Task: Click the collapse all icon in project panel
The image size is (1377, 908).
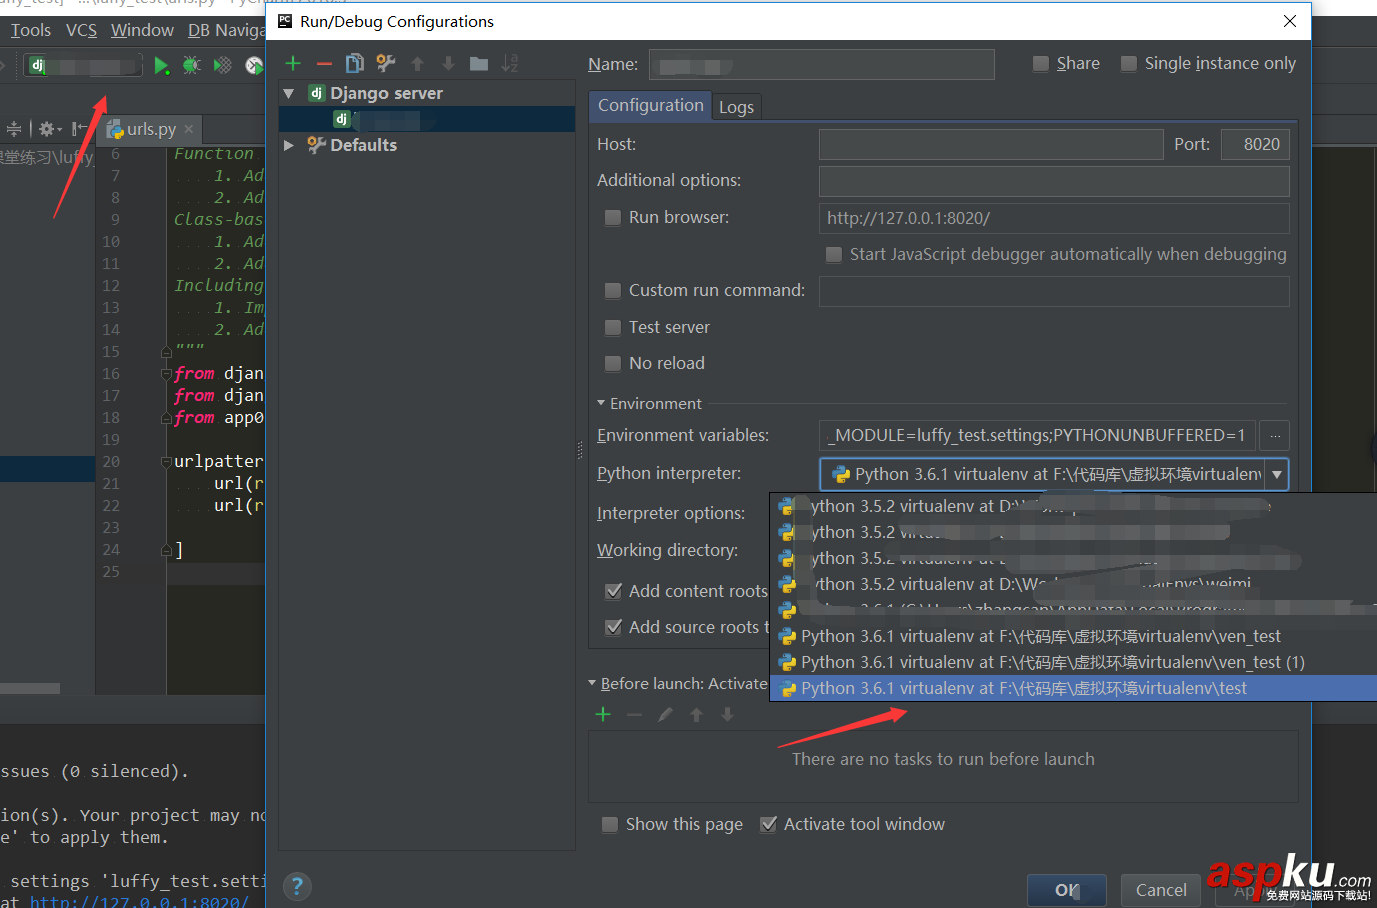Action: (x=14, y=129)
